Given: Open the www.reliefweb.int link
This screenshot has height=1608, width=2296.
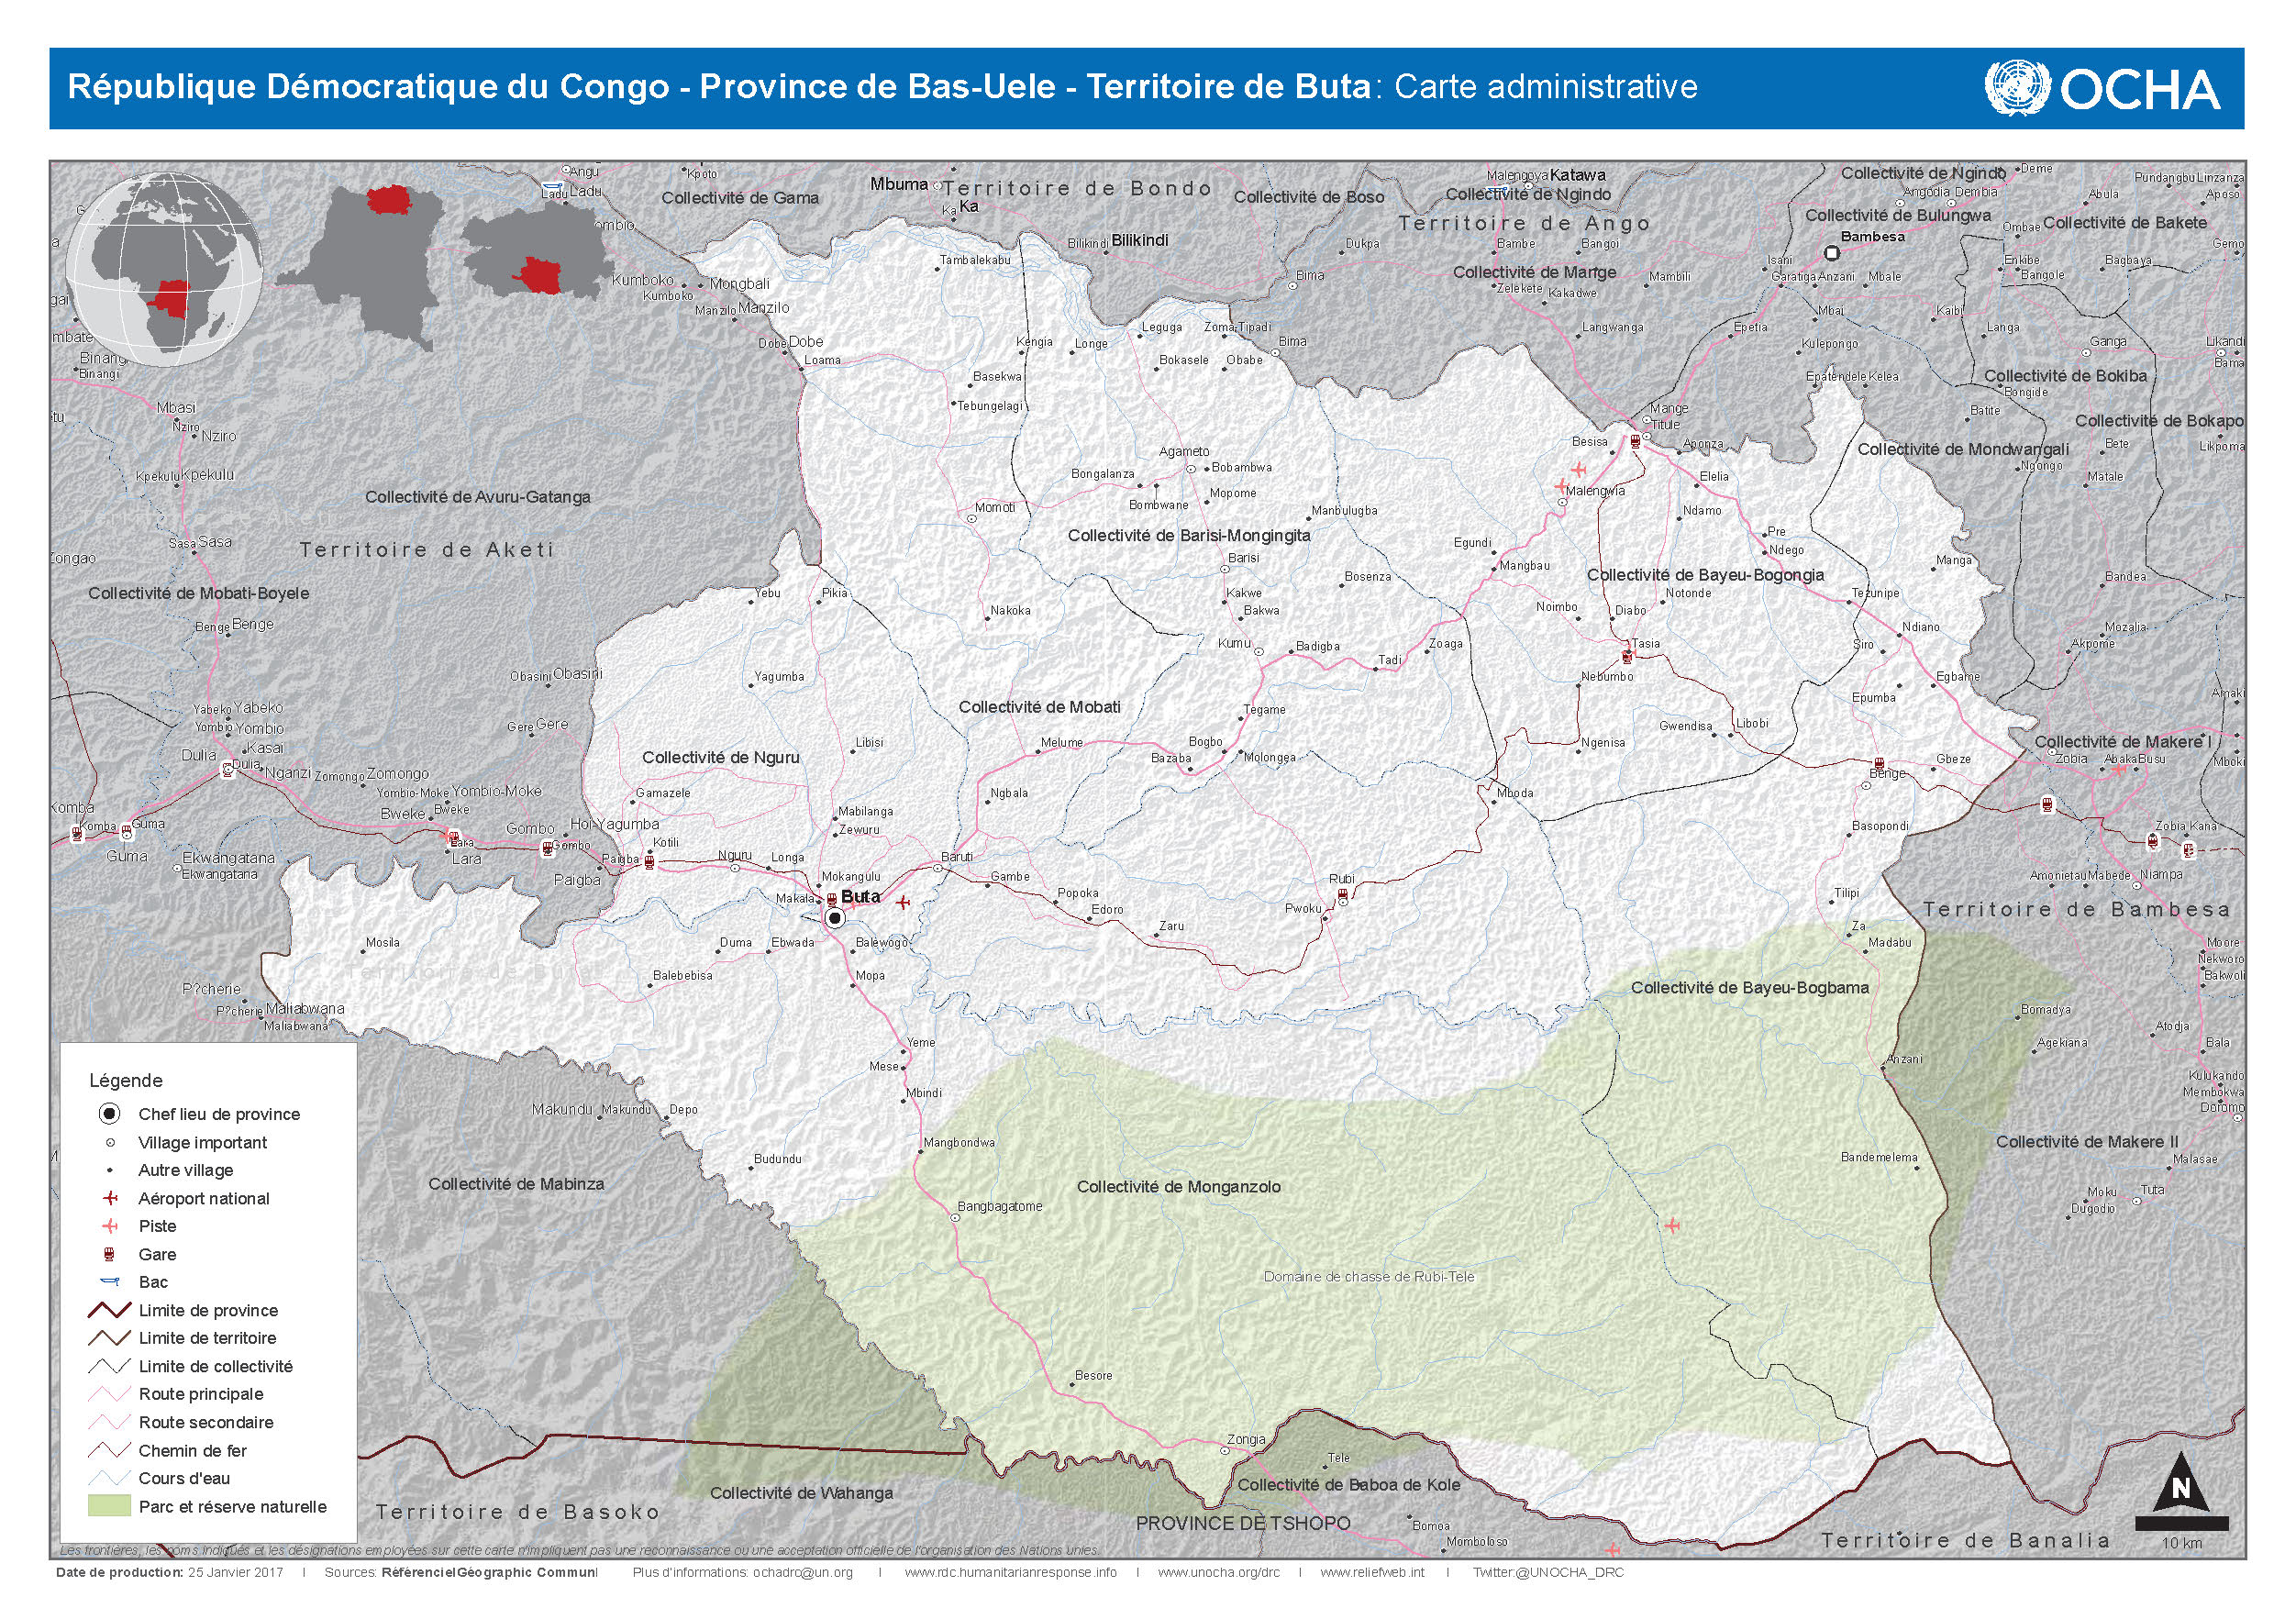Looking at the screenshot, I should [1372, 1572].
